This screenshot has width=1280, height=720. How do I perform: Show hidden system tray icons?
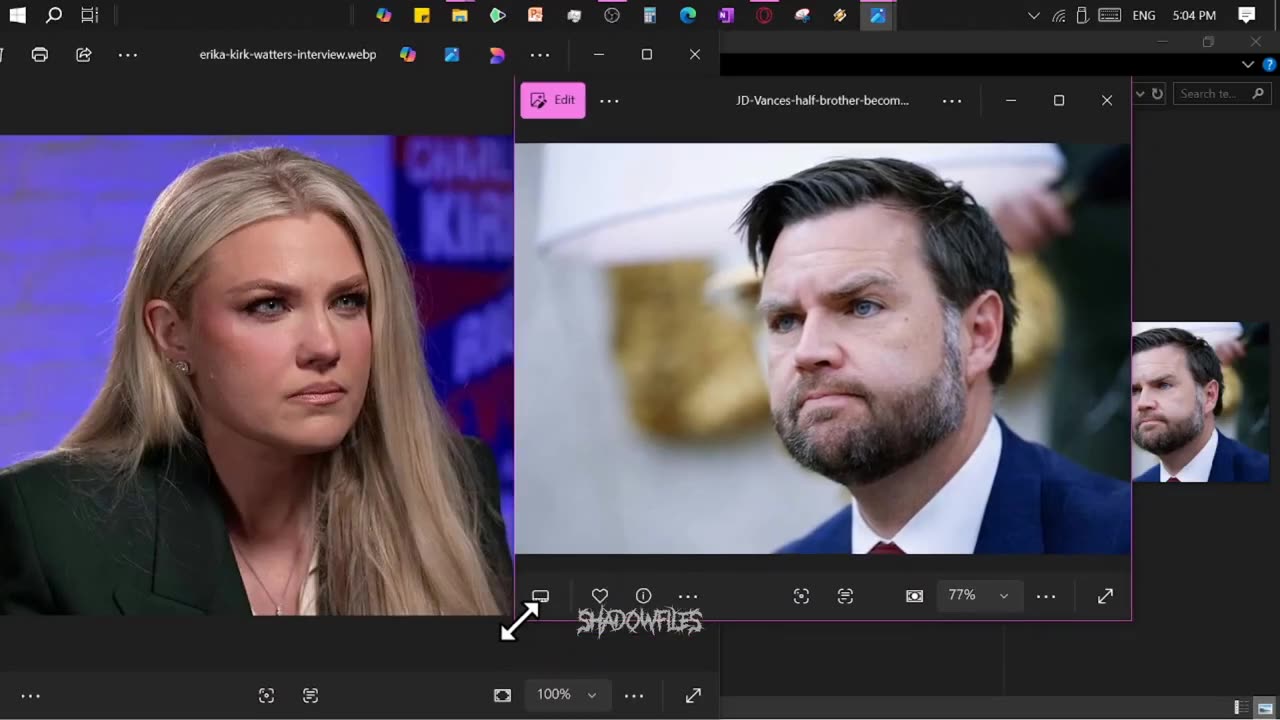pyautogui.click(x=1034, y=15)
